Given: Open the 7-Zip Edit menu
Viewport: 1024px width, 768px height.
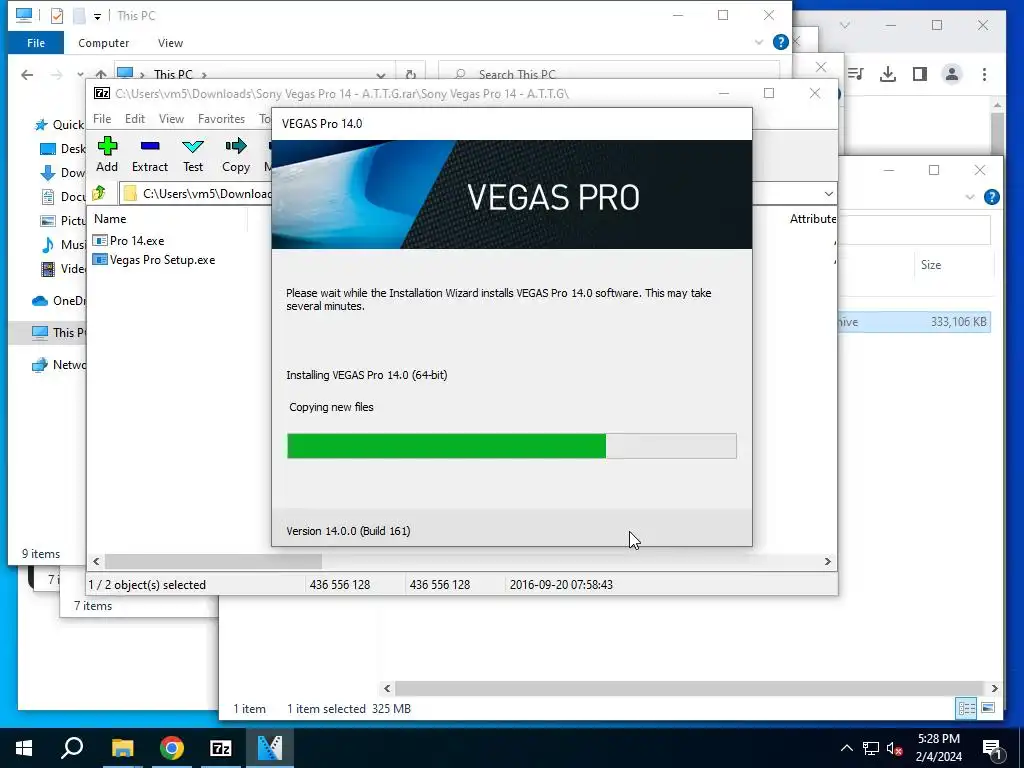Looking at the screenshot, I should pyautogui.click(x=135, y=119).
